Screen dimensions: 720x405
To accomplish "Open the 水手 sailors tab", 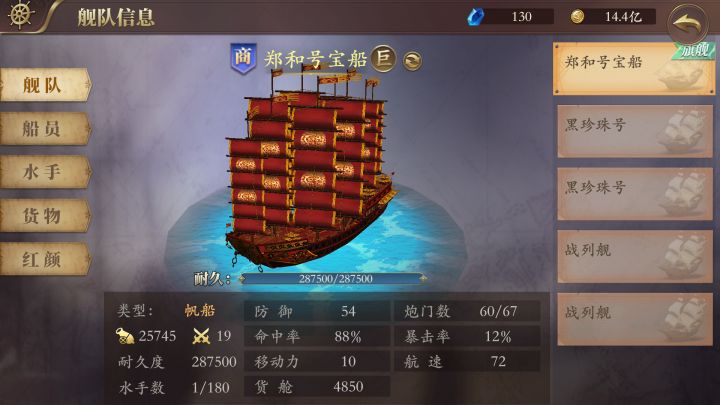I will coord(45,172).
